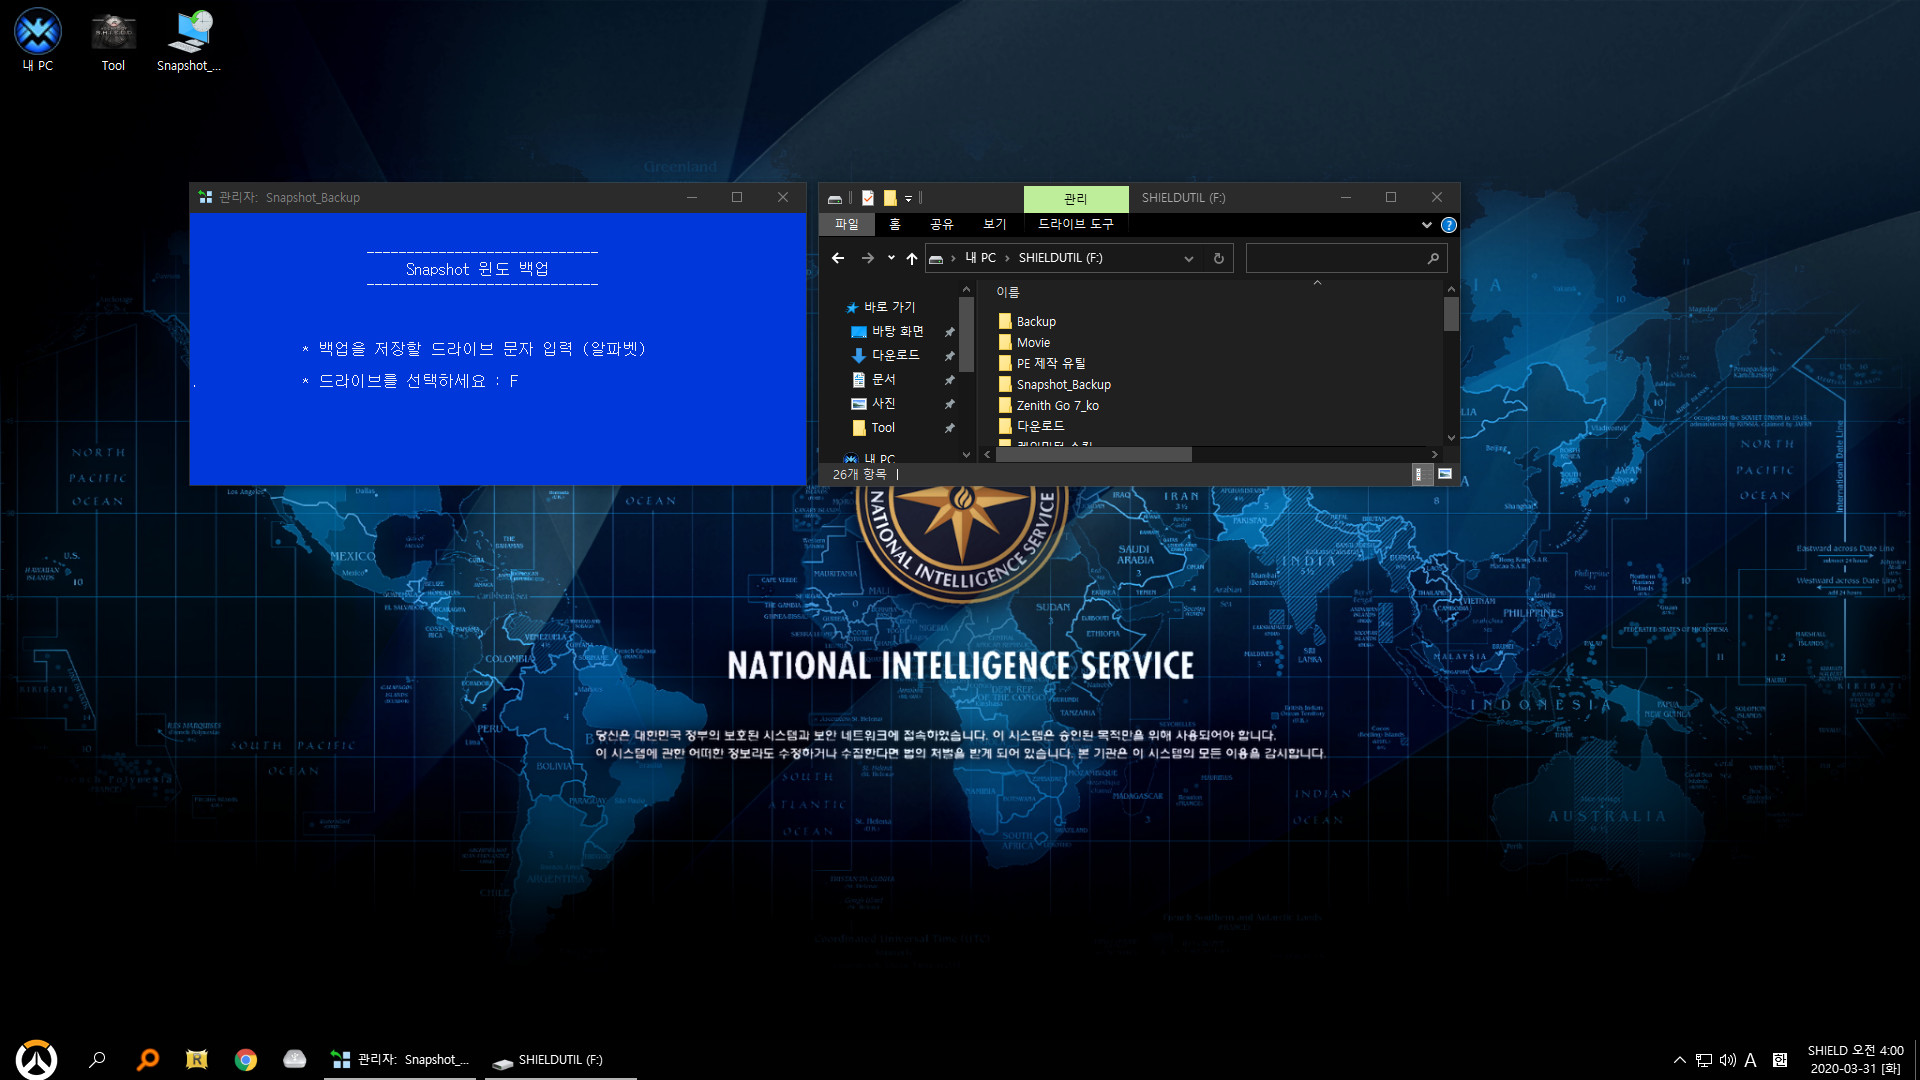Switch to the 홈 ribbon tab
The height and width of the screenshot is (1080, 1920).
(895, 224)
